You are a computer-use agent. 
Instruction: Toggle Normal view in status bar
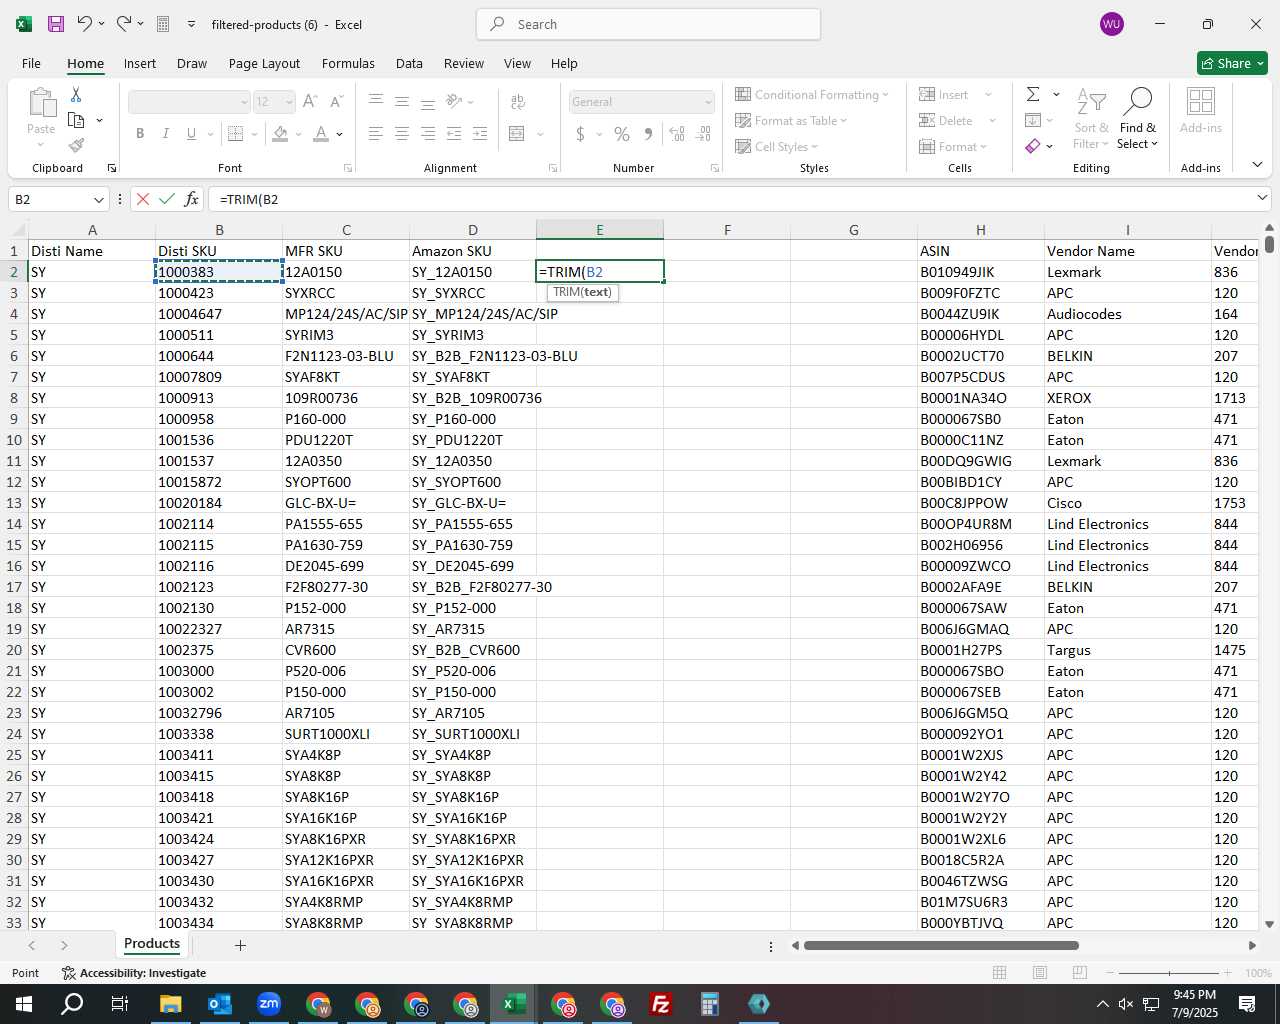(1000, 973)
